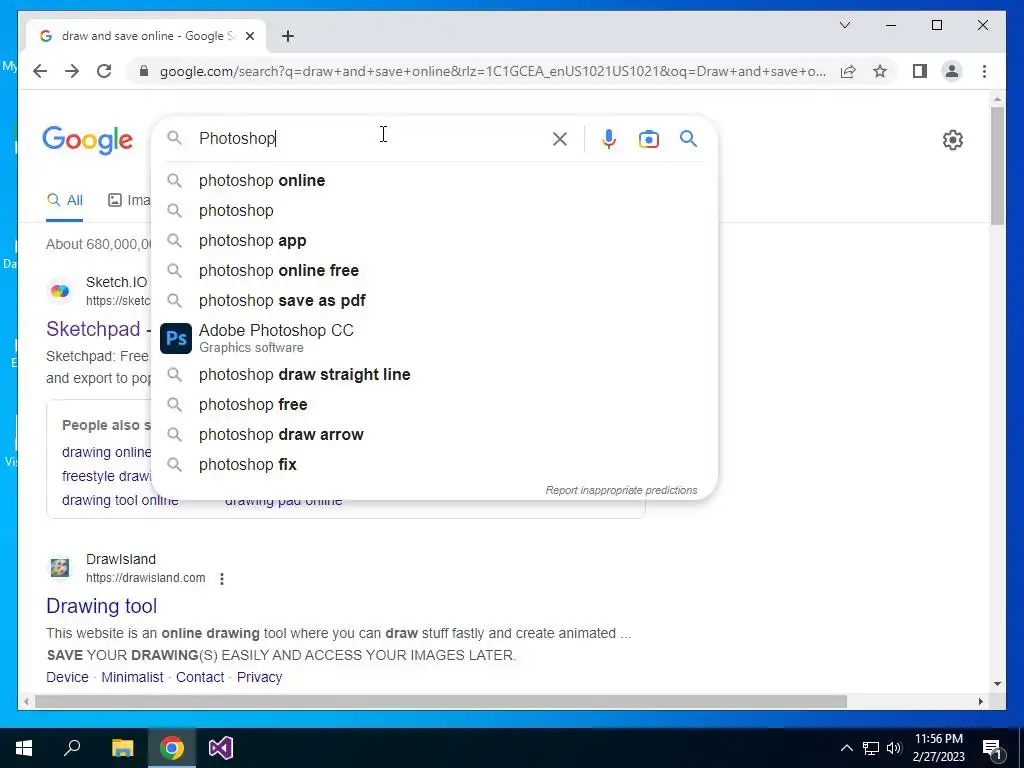The width and height of the screenshot is (1024, 768).
Task: Open the Device sitelink
Action: tap(67, 677)
